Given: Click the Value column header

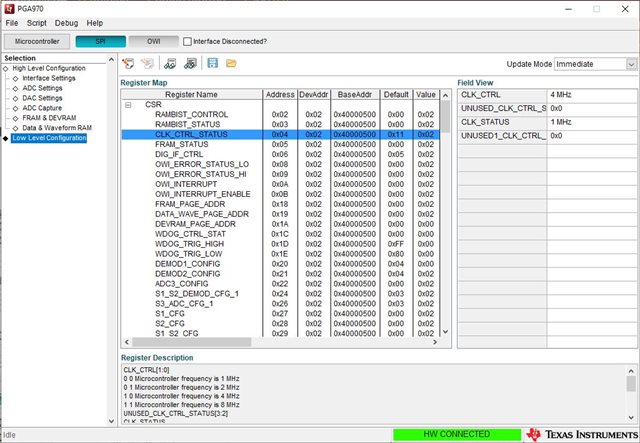Looking at the screenshot, I should click(x=426, y=95).
